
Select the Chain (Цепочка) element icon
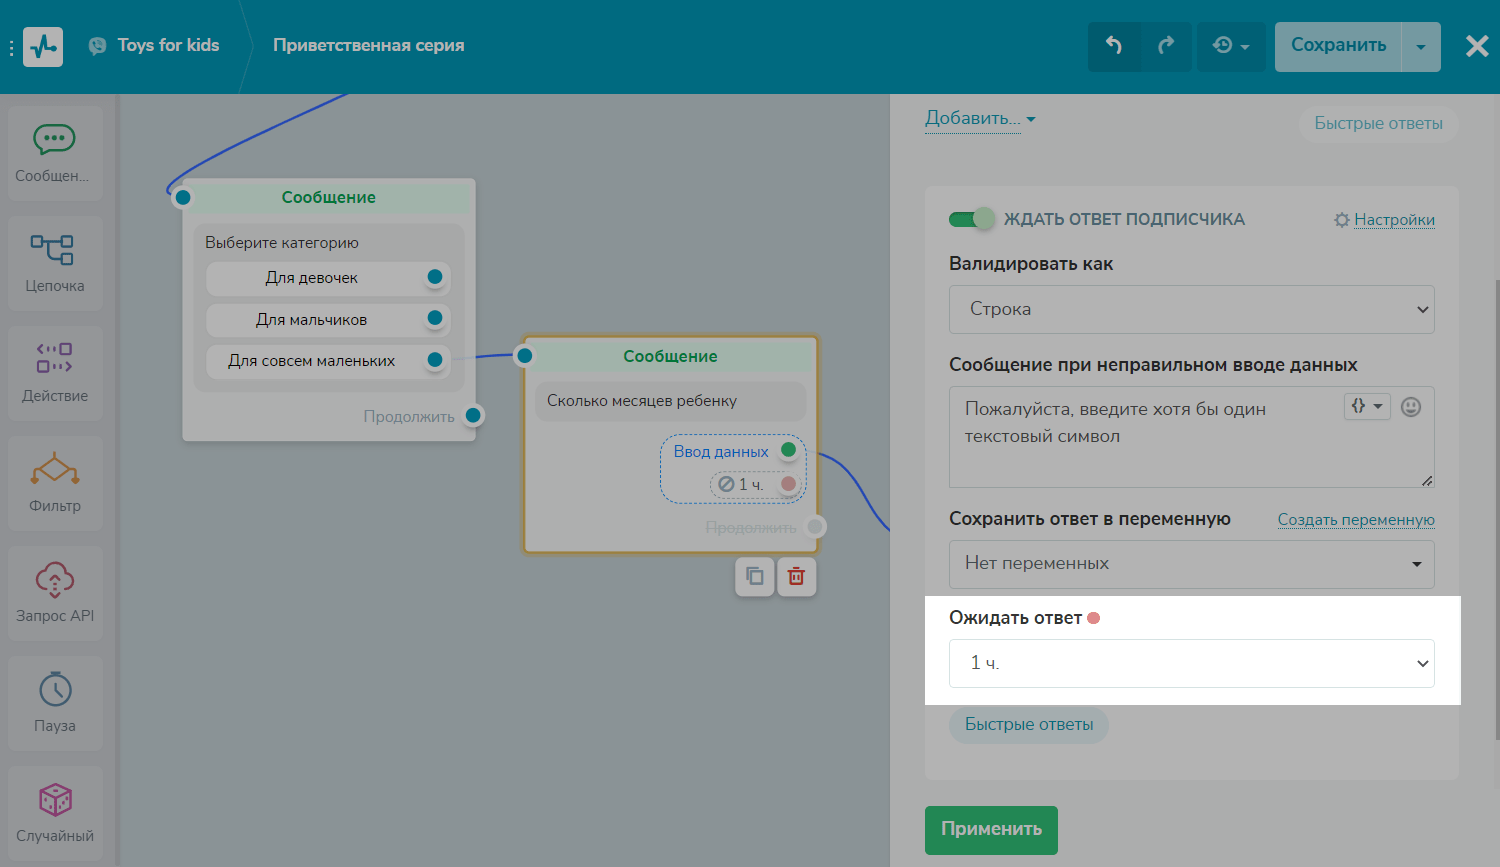pyautogui.click(x=54, y=250)
